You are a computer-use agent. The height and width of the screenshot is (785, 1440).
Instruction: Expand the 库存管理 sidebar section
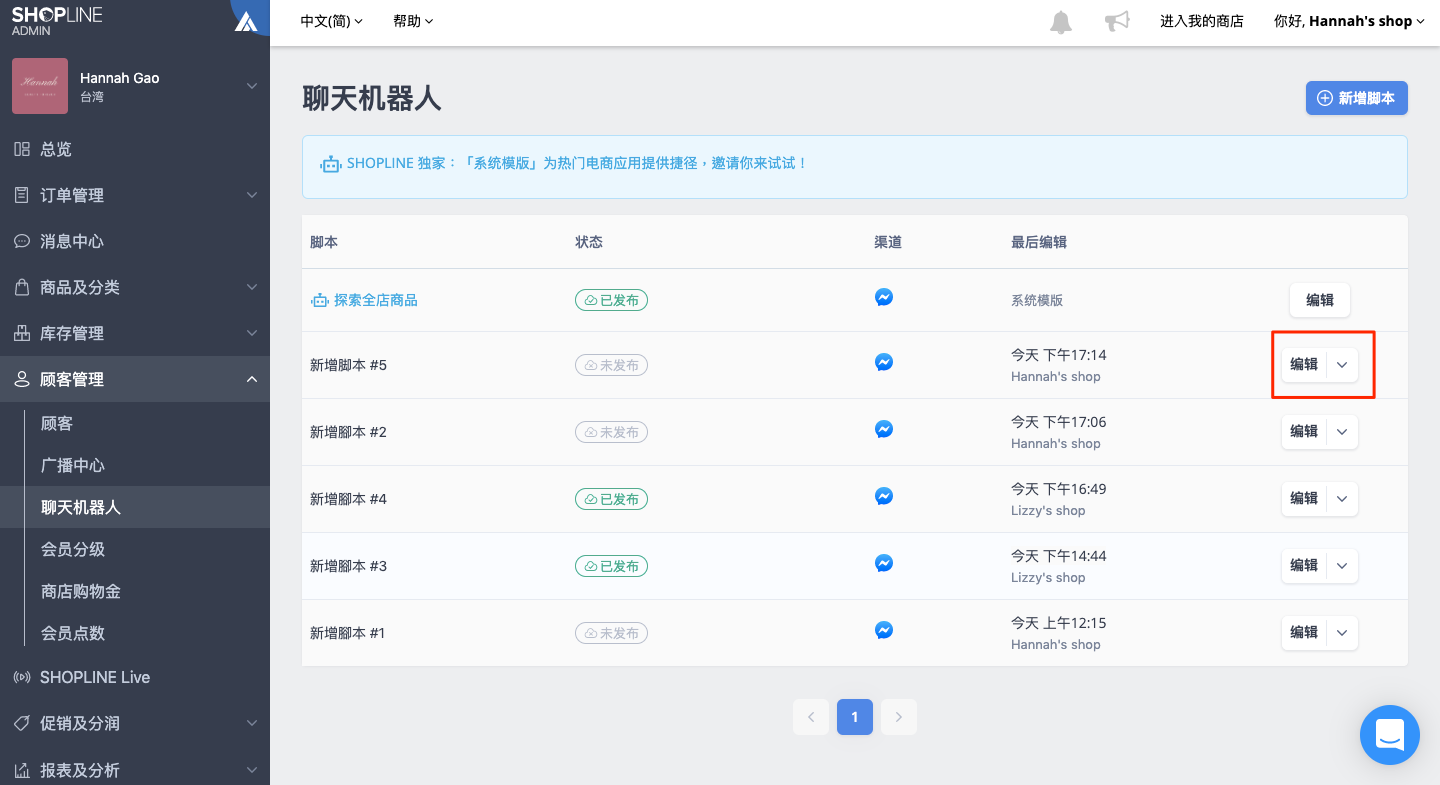coord(252,333)
